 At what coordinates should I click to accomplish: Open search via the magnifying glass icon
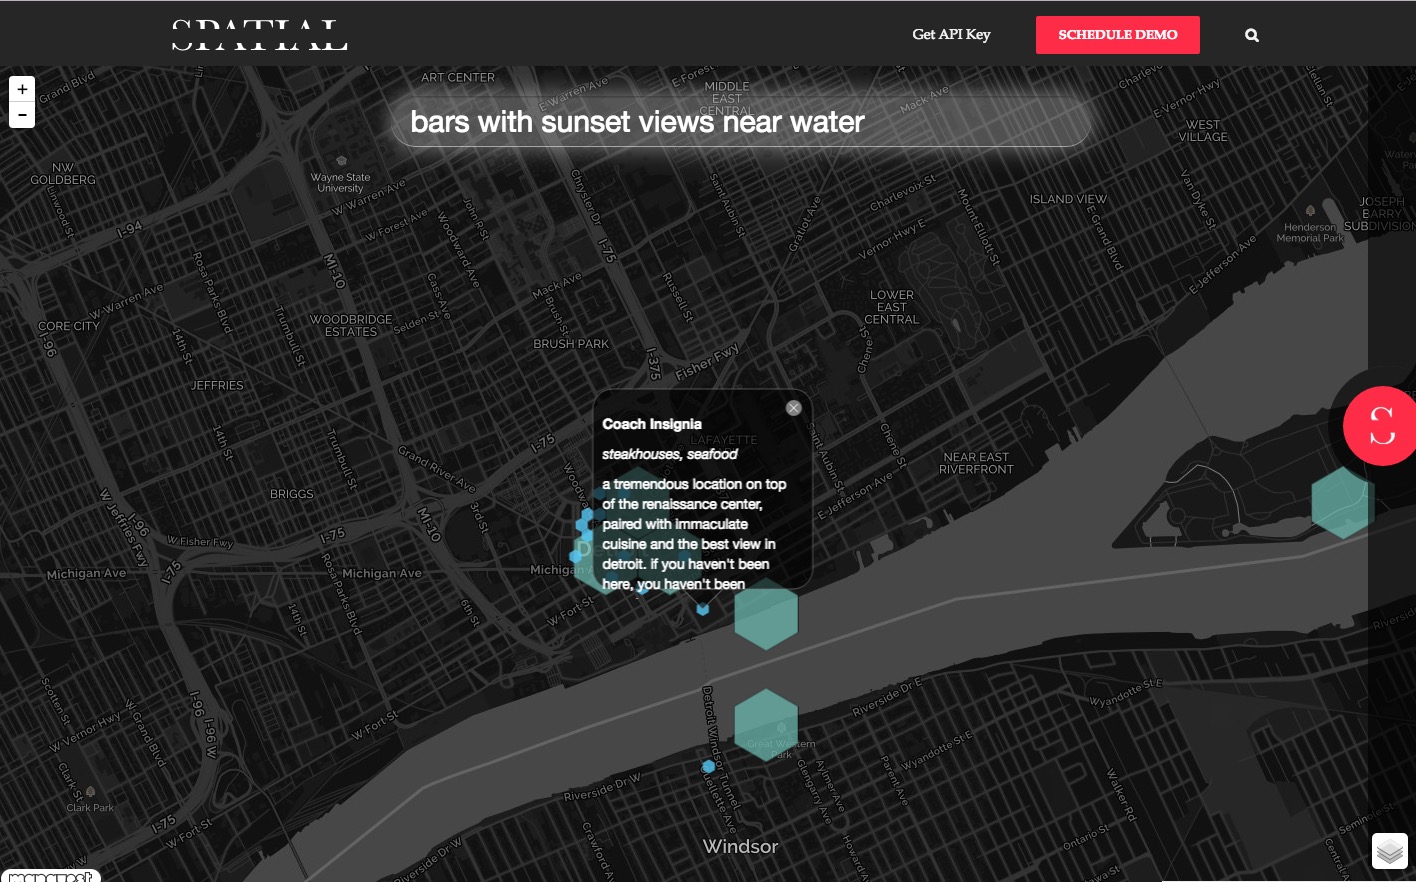pos(1251,35)
